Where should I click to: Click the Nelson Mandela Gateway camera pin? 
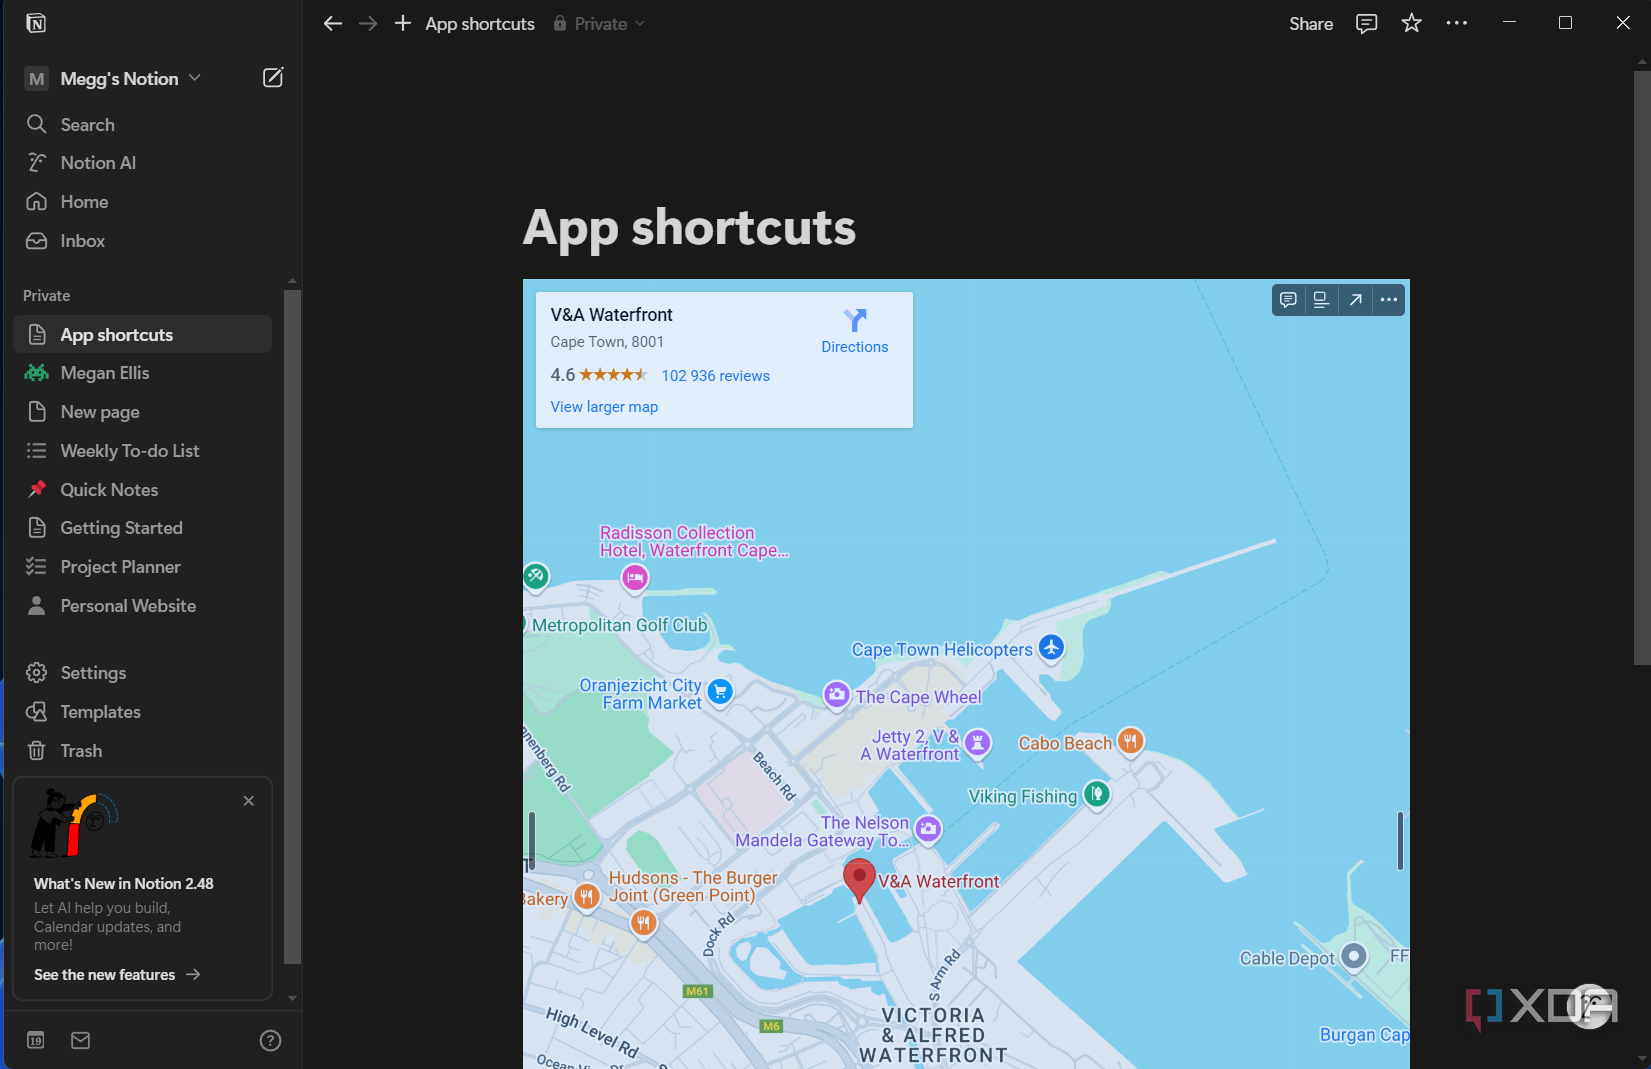click(x=928, y=828)
